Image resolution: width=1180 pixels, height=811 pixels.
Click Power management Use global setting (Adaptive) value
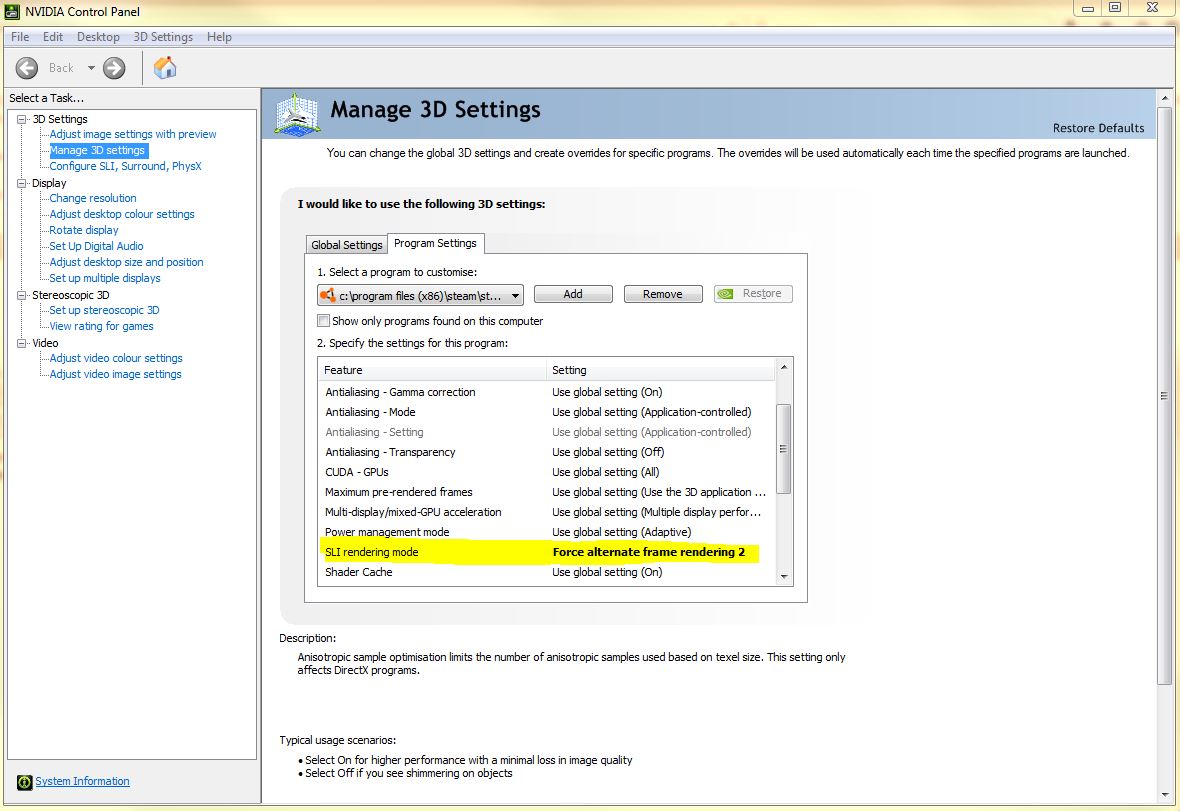pyautogui.click(x=622, y=532)
